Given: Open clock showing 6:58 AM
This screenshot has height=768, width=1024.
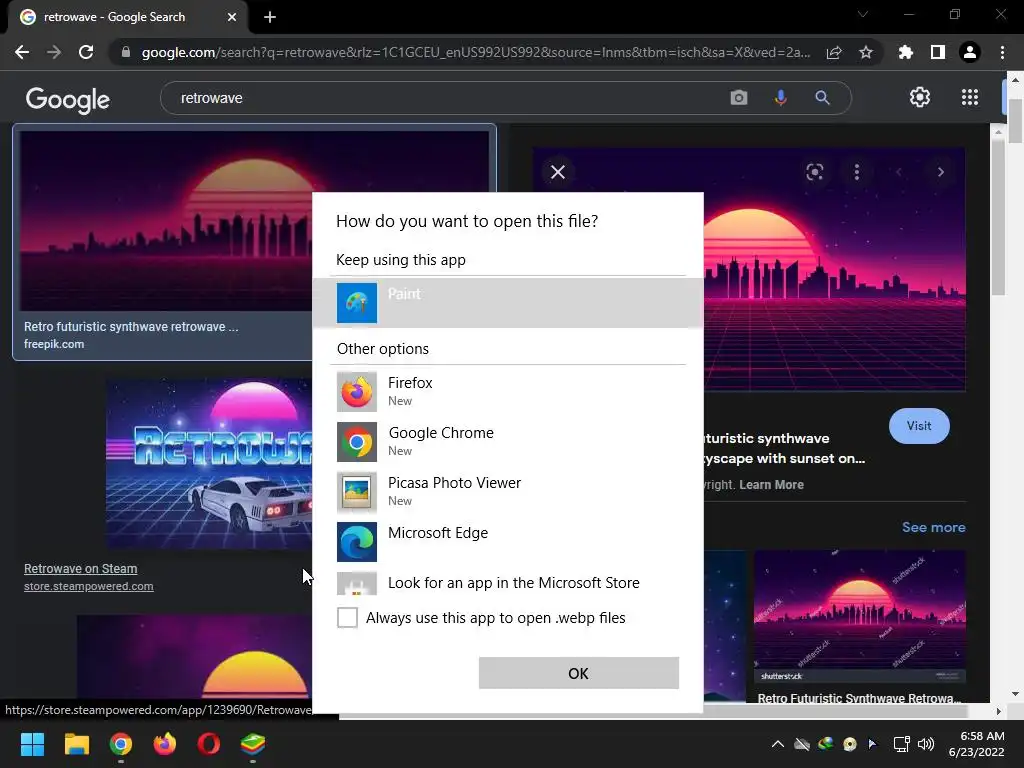Looking at the screenshot, I should (x=977, y=744).
